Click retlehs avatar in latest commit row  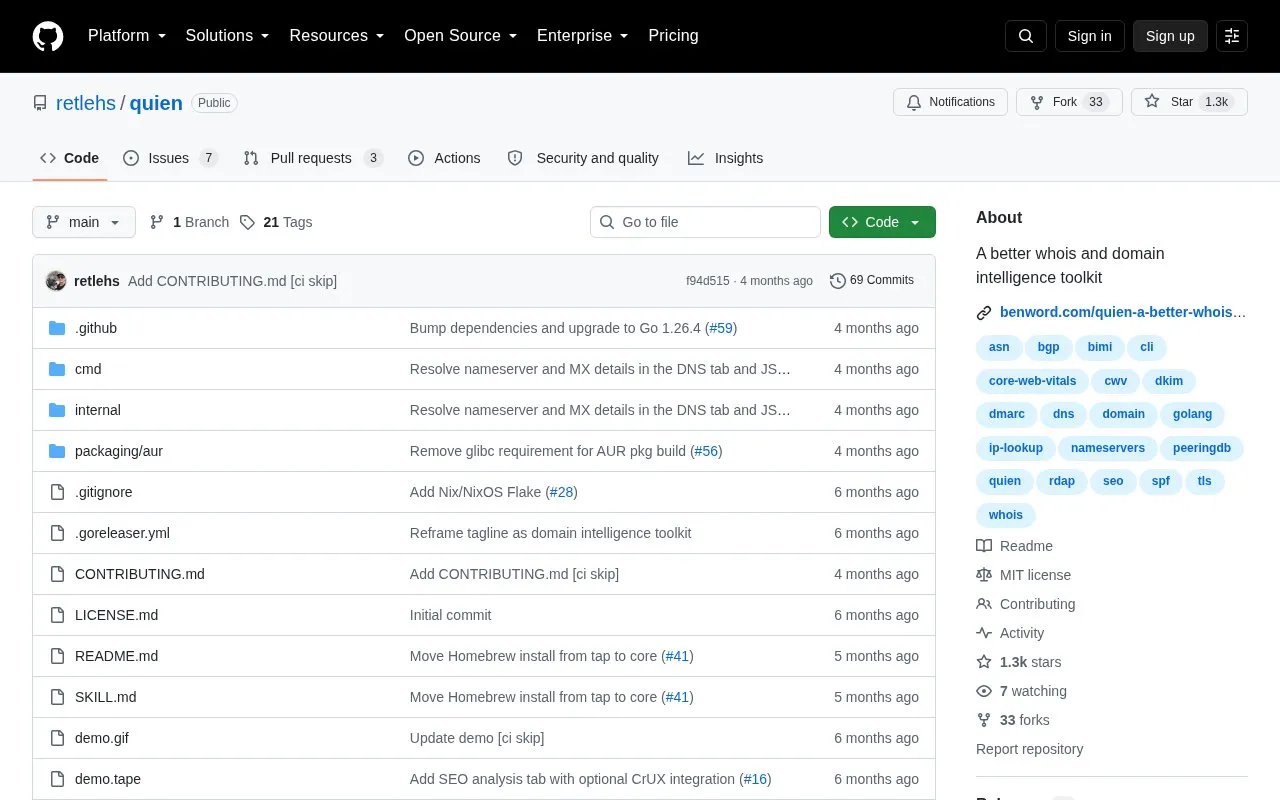pyautogui.click(x=56, y=281)
